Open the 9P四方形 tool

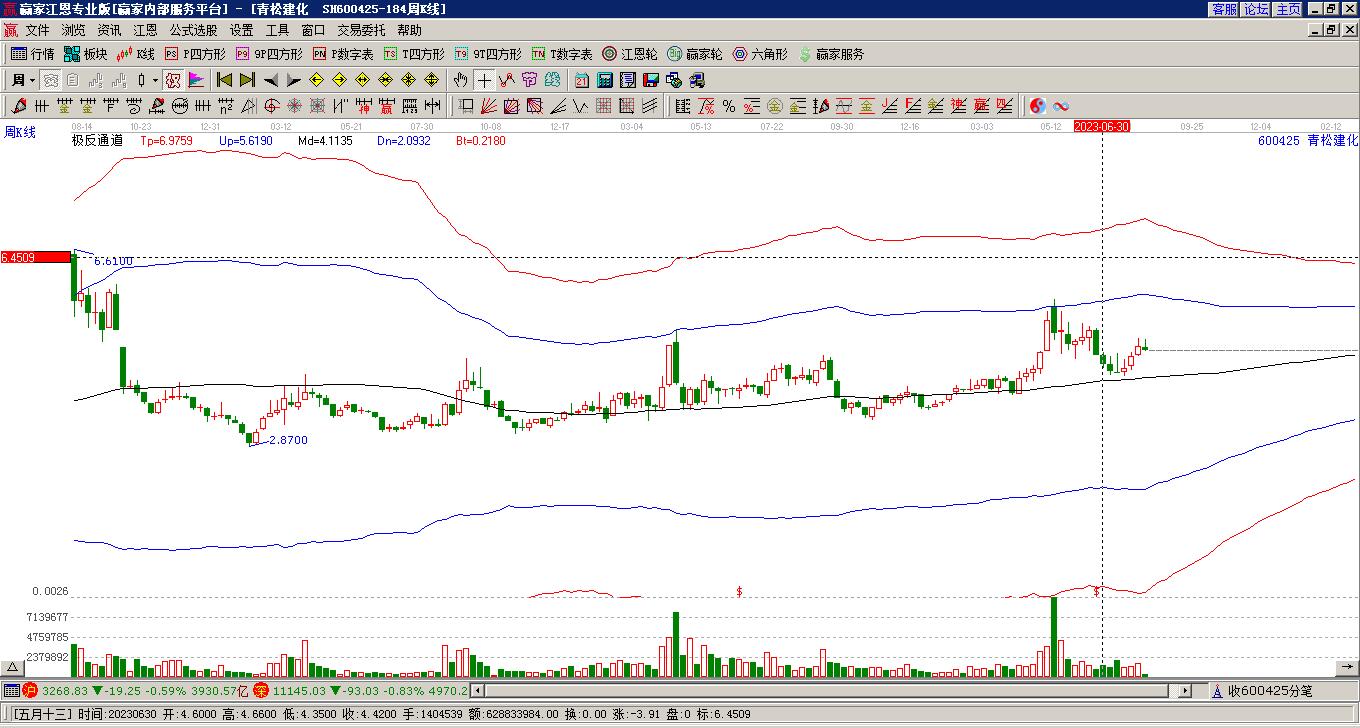point(268,54)
